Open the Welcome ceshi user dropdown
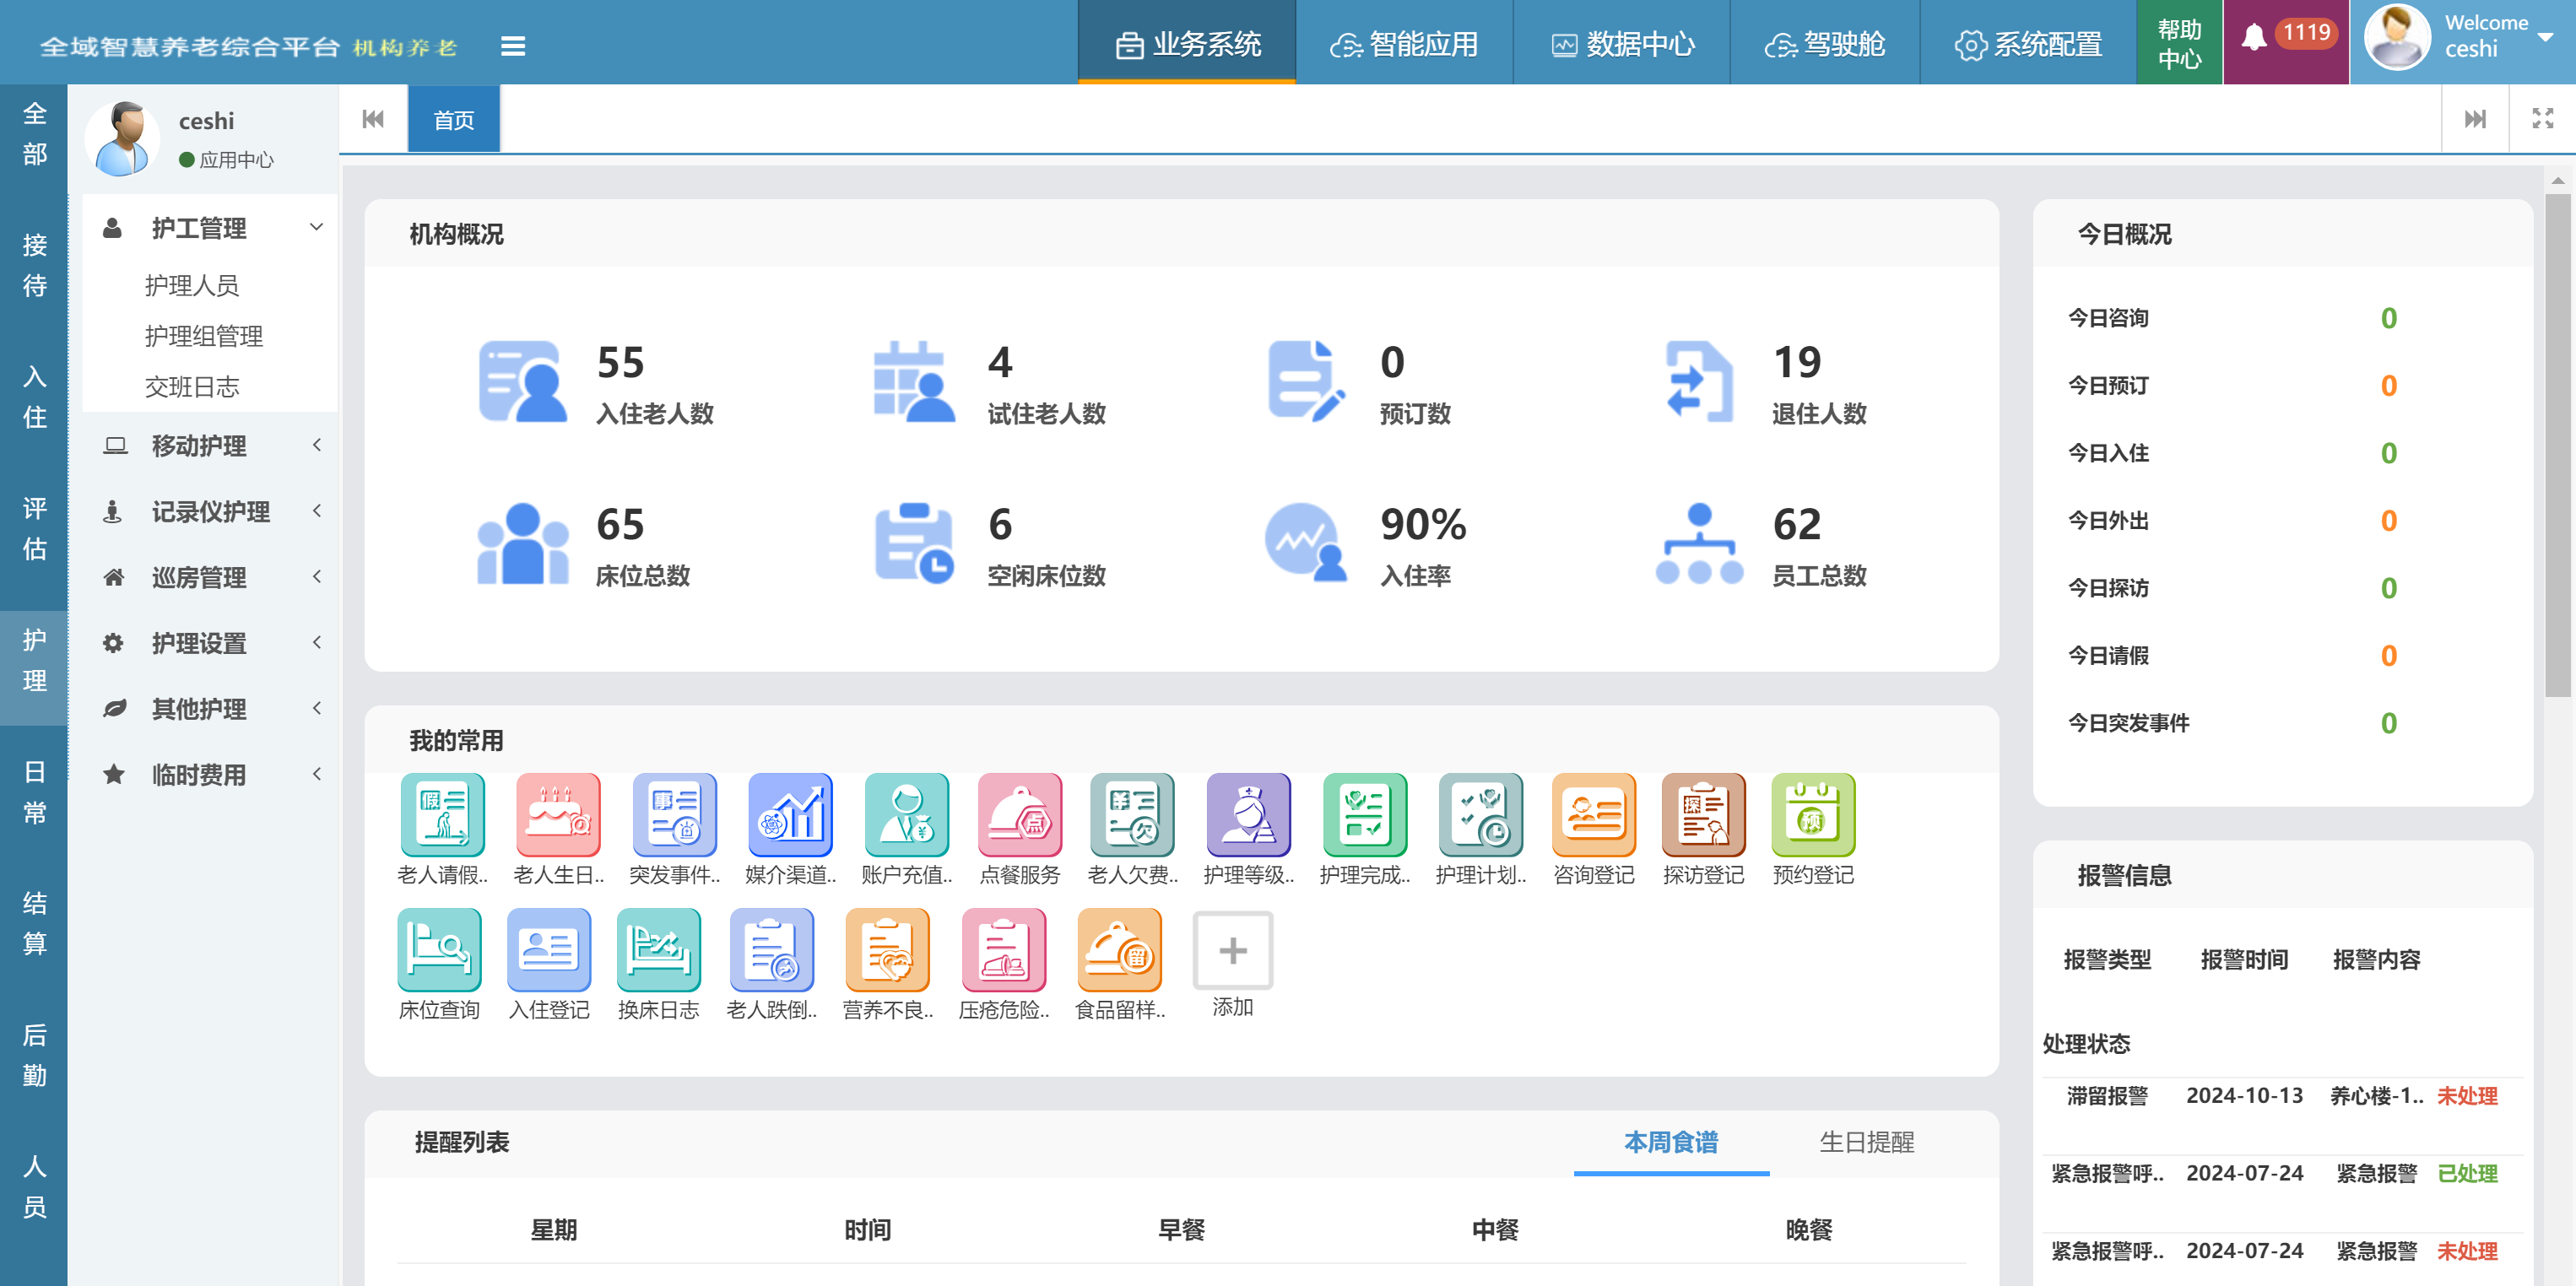This screenshot has height=1286, width=2576. tap(2462, 41)
